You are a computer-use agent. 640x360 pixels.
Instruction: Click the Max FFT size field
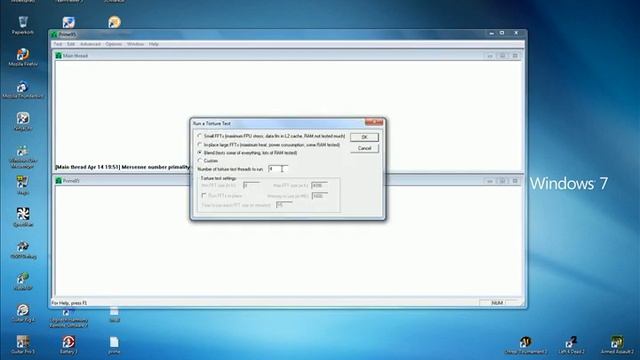click(319, 185)
